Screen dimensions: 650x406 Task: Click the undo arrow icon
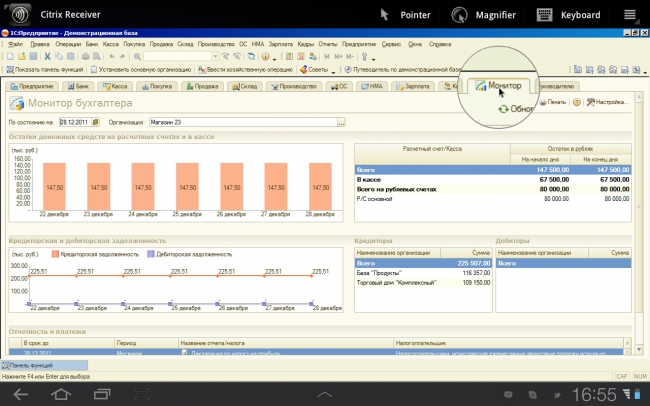point(112,56)
